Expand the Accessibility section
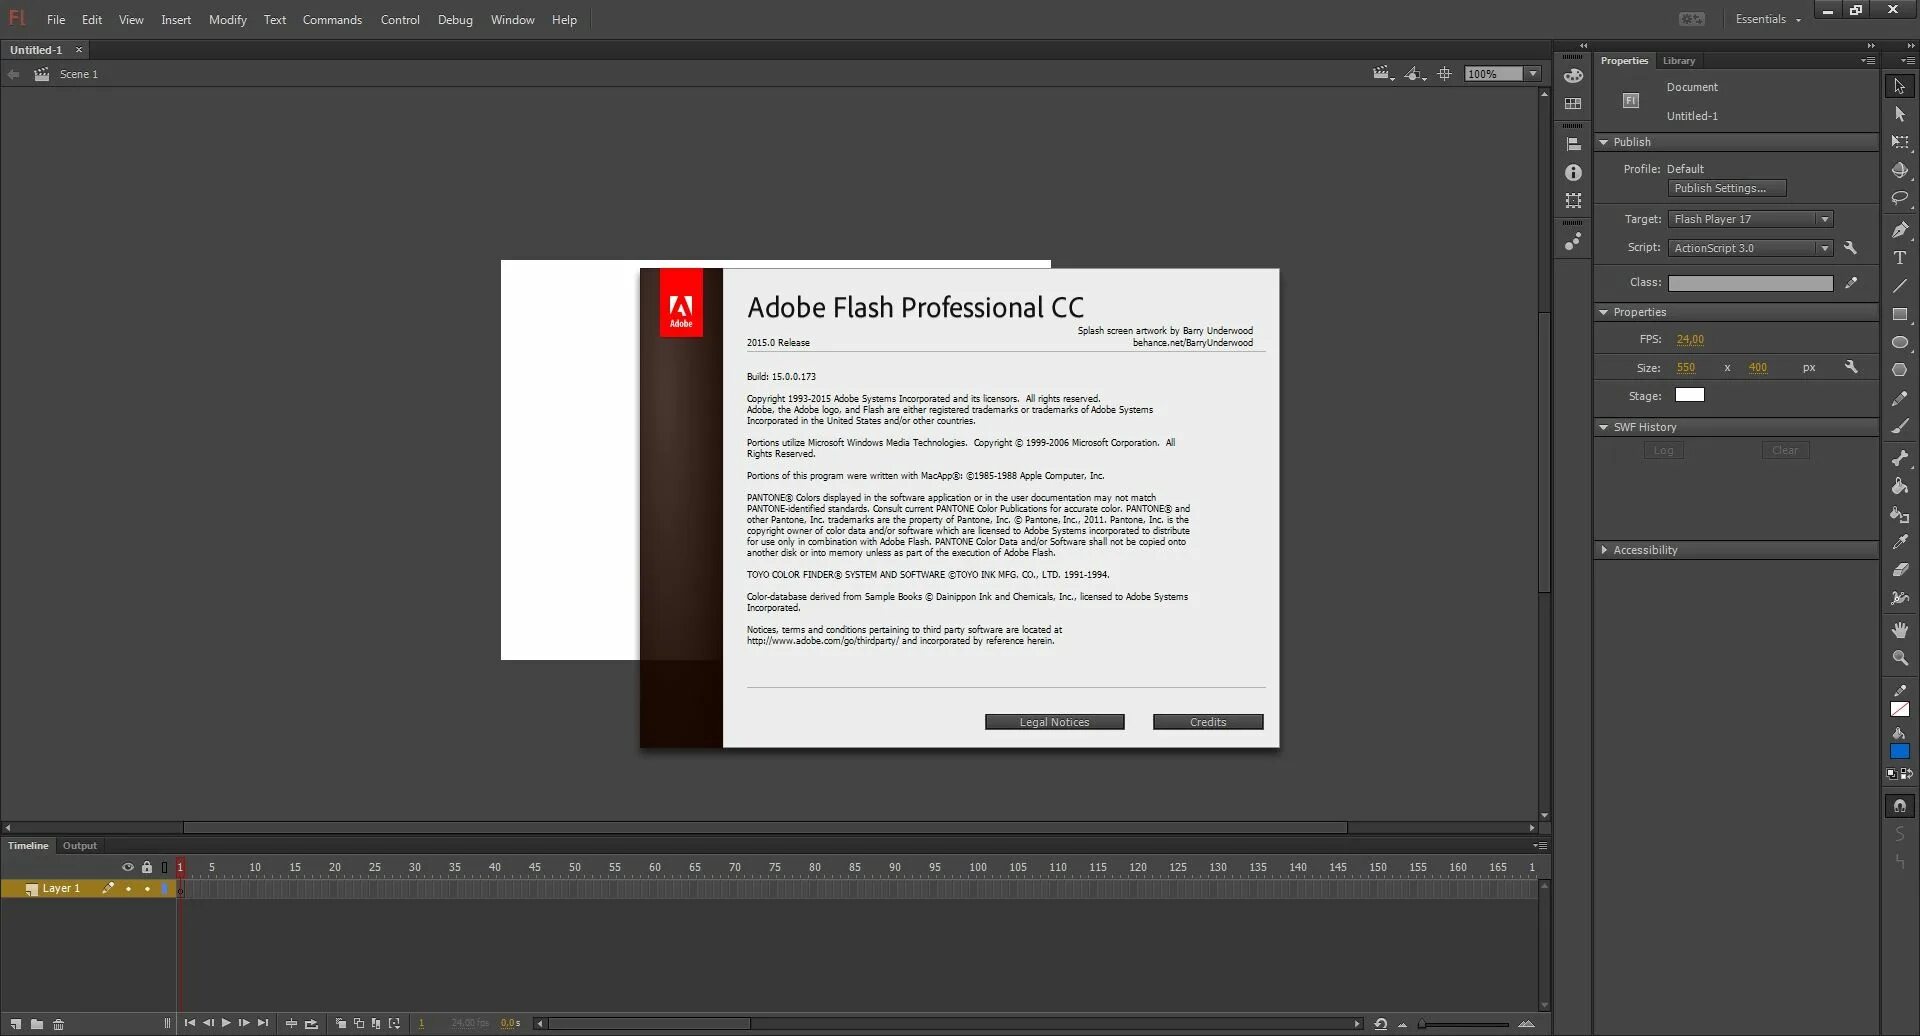1920x1036 pixels. 1604,550
